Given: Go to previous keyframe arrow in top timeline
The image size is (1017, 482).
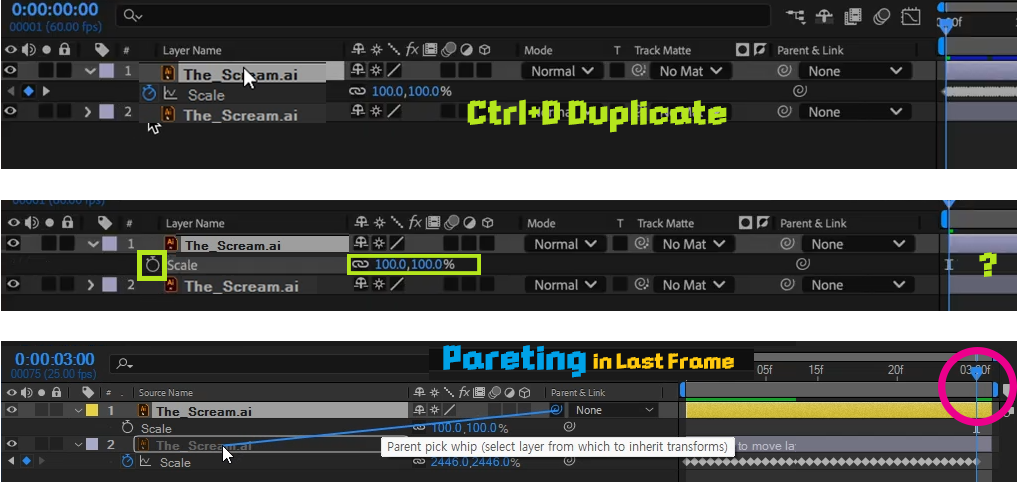Looking at the screenshot, I should click(x=10, y=91).
